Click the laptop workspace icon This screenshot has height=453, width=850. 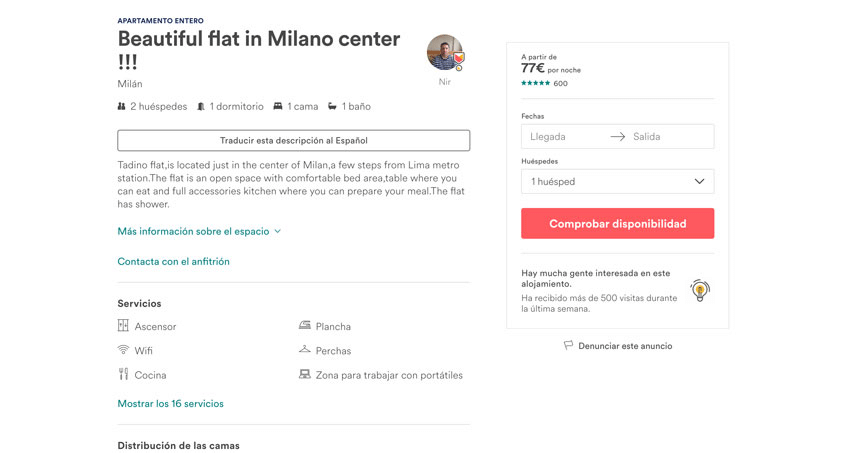[x=305, y=374]
